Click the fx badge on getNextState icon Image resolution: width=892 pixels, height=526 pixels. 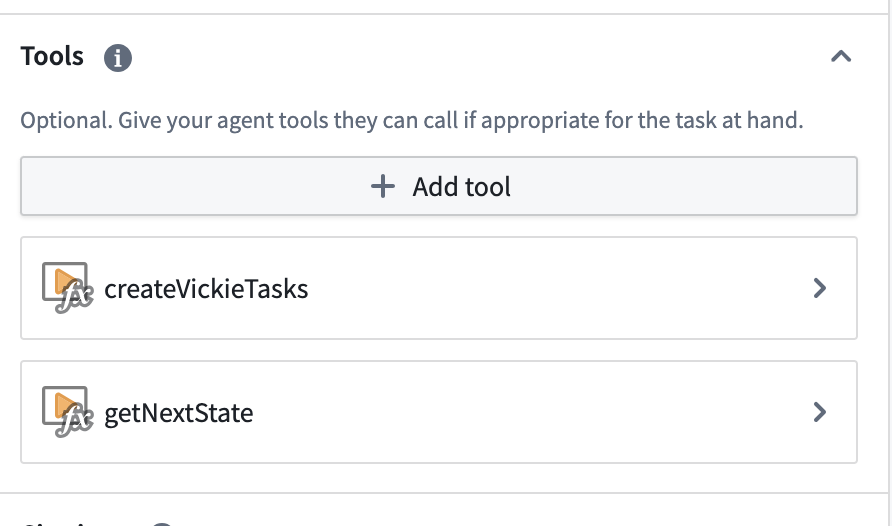(x=75, y=422)
